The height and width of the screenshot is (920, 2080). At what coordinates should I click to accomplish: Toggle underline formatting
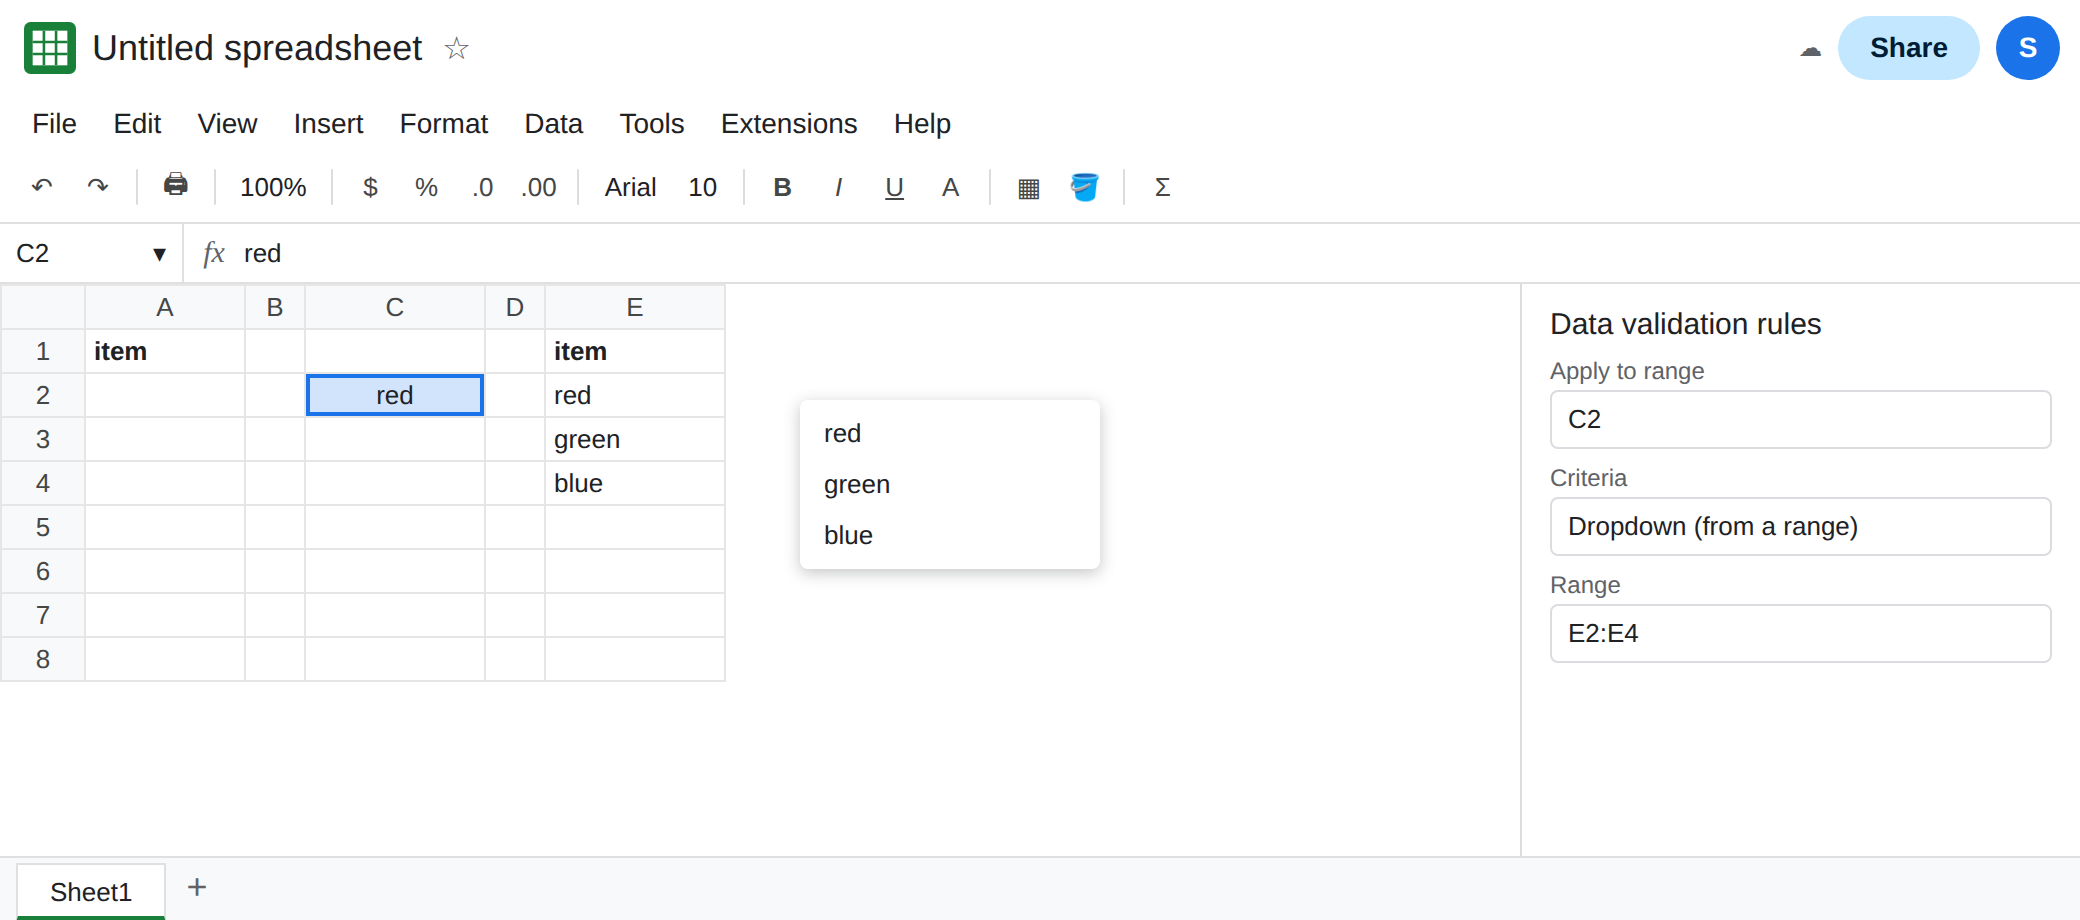[895, 187]
